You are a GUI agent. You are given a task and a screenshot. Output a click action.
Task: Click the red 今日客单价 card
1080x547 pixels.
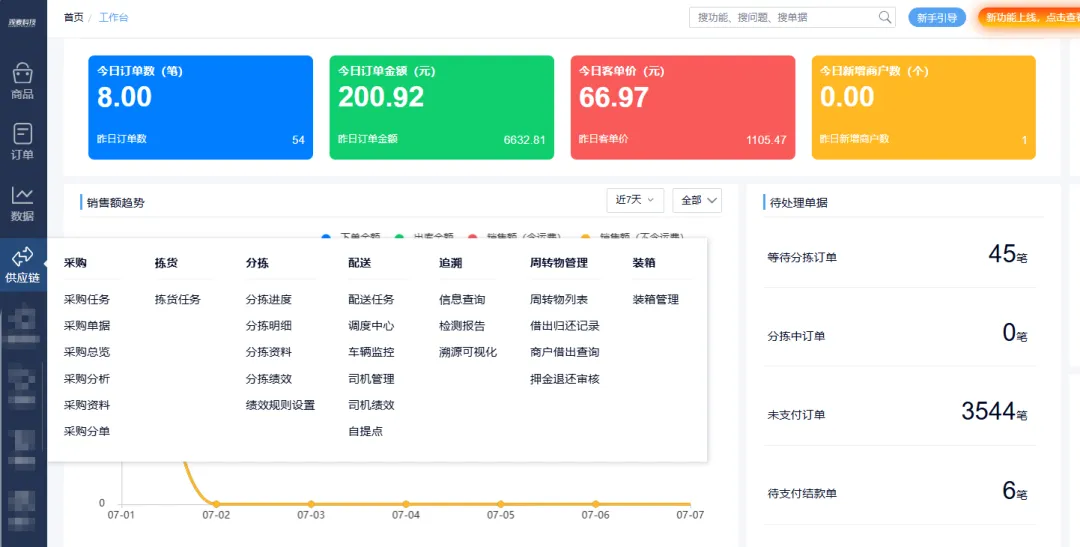683,107
